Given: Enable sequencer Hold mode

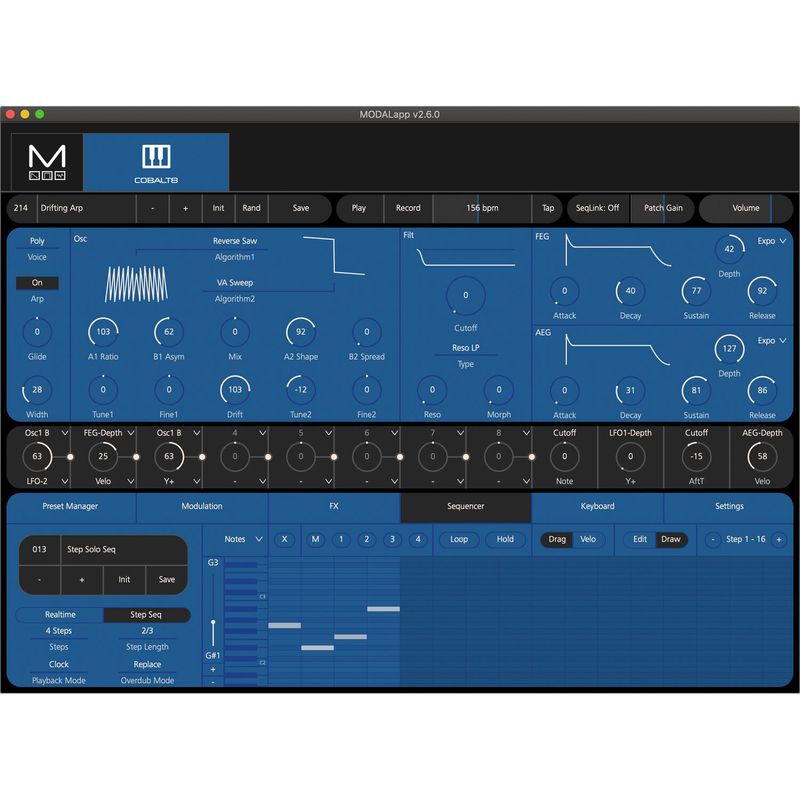Looking at the screenshot, I should [x=505, y=539].
